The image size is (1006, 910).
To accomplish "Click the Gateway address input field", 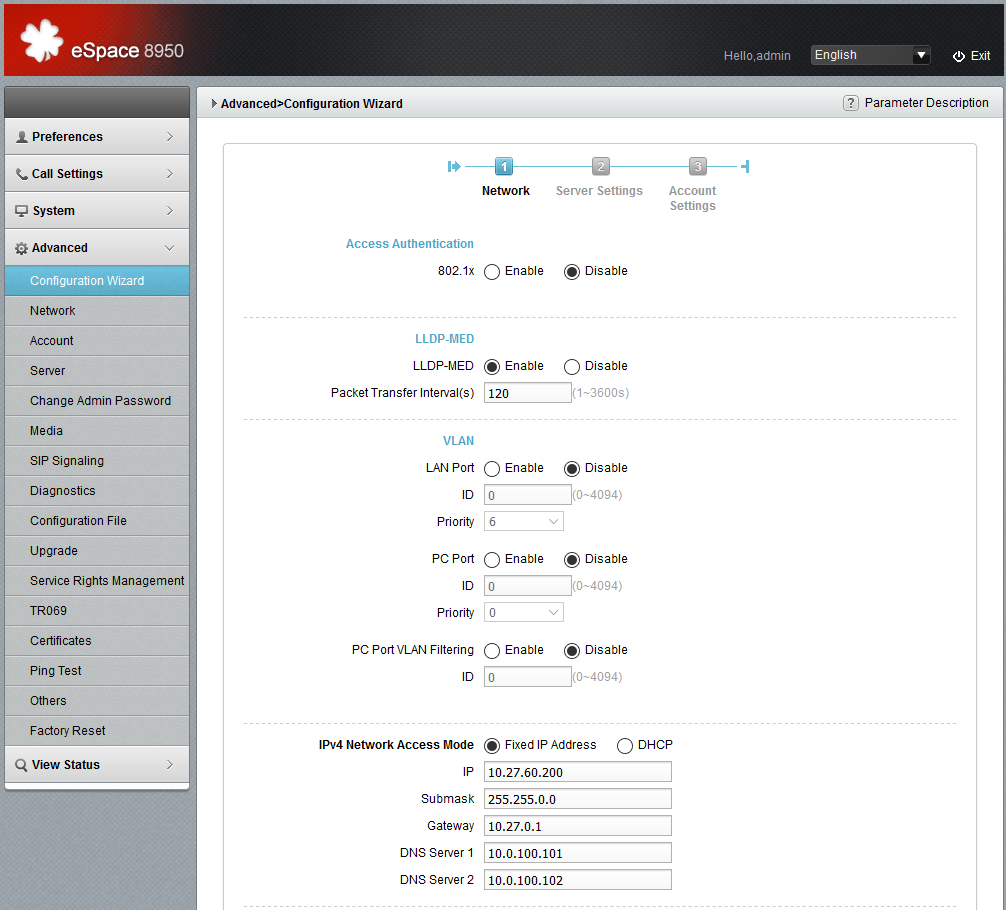I will 578,826.
